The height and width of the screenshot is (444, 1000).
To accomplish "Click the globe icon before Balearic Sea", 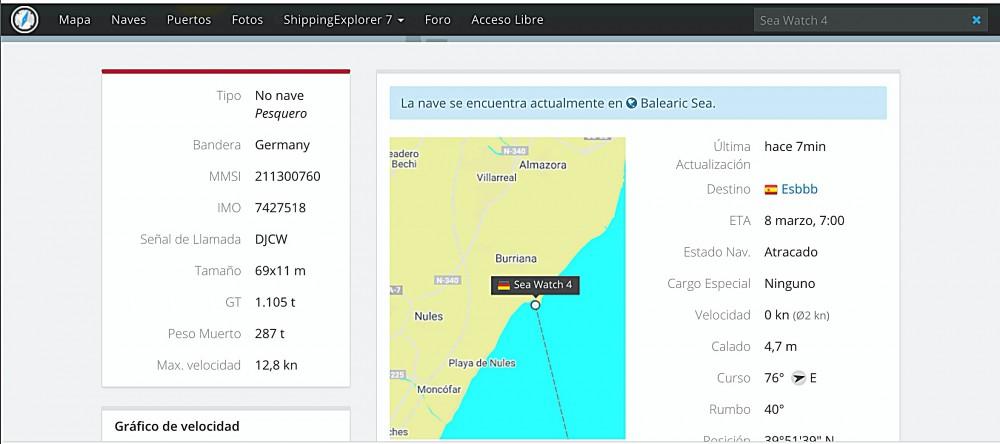I will point(632,103).
